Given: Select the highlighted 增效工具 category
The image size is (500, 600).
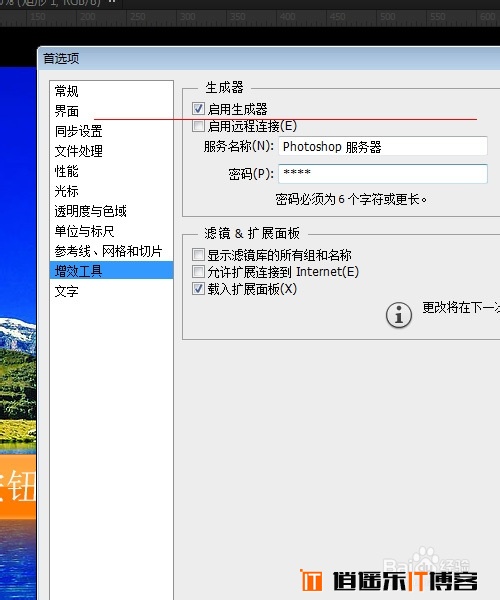Looking at the screenshot, I should click(x=111, y=271).
